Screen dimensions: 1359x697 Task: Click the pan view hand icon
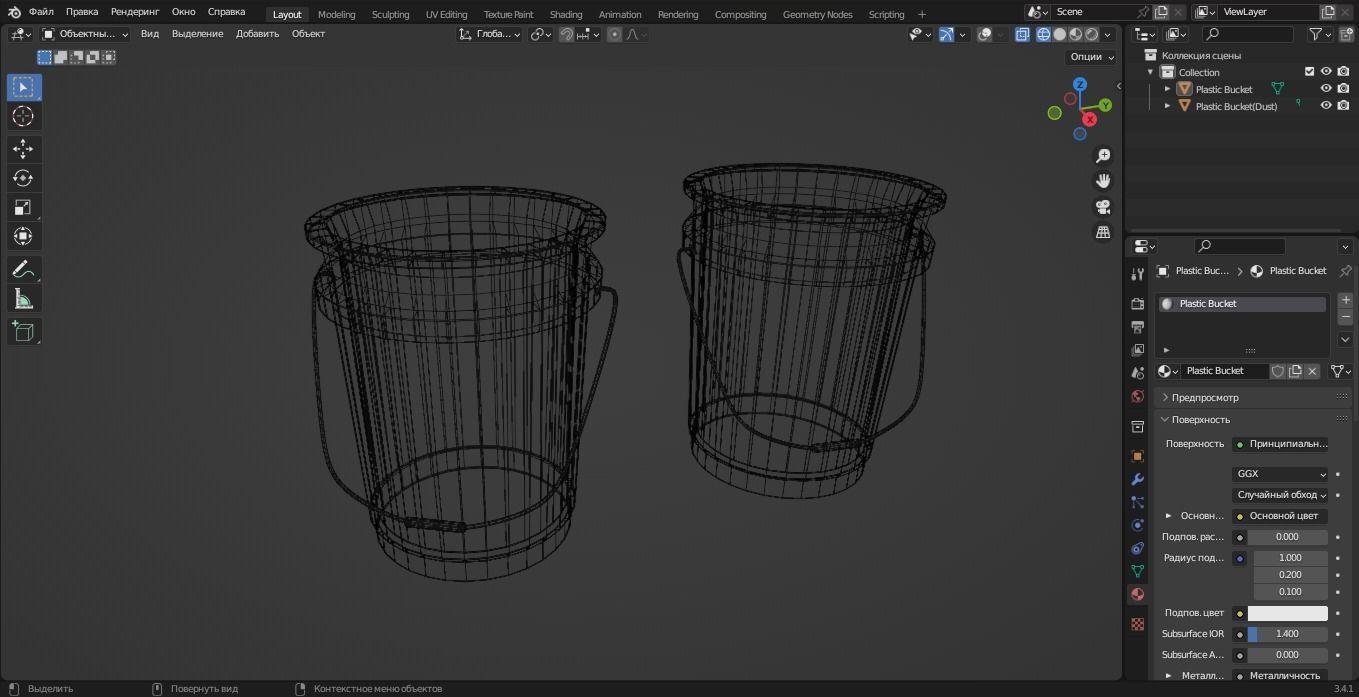tap(1103, 181)
